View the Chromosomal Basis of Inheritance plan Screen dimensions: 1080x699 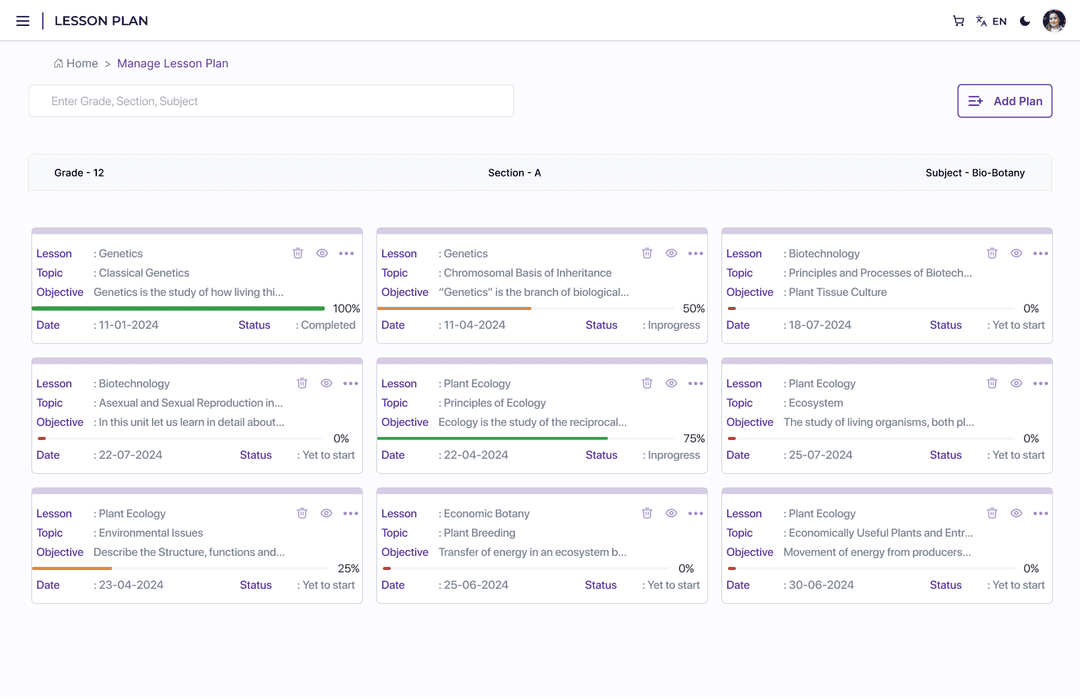point(671,254)
